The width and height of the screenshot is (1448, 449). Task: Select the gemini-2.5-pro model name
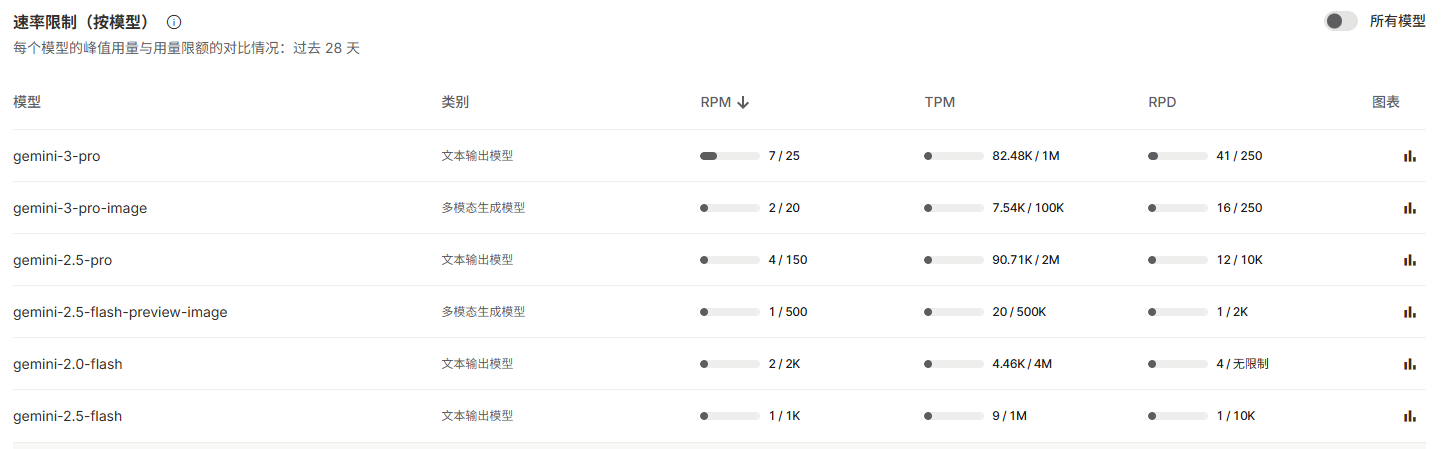pos(62,260)
